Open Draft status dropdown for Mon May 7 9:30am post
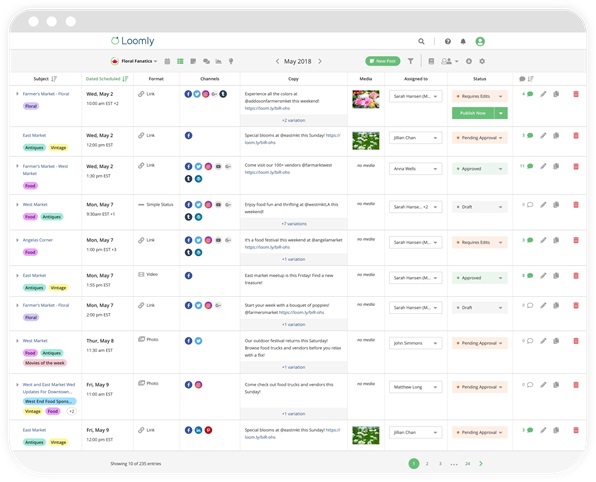 pyautogui.click(x=480, y=207)
